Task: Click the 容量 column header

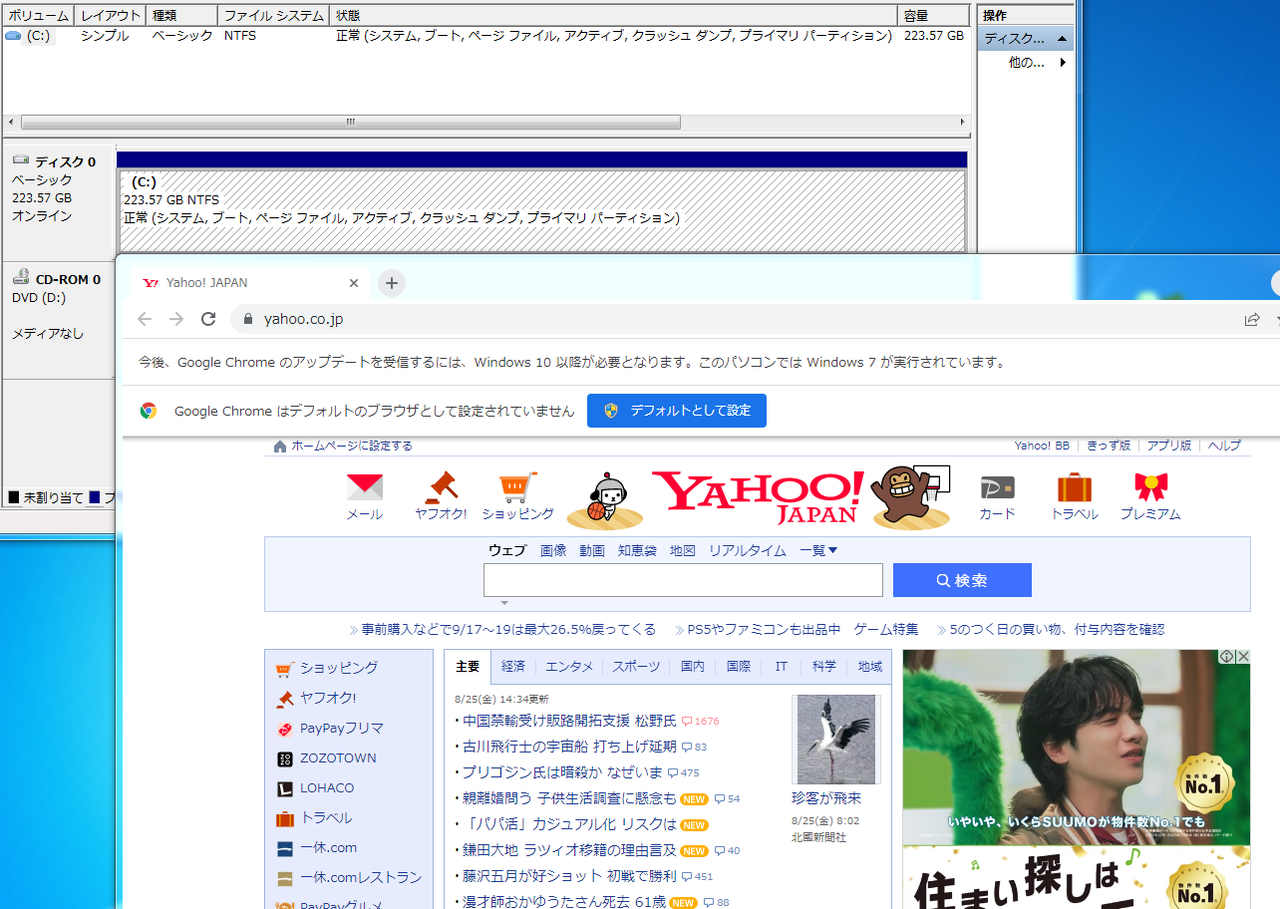Action: click(935, 16)
